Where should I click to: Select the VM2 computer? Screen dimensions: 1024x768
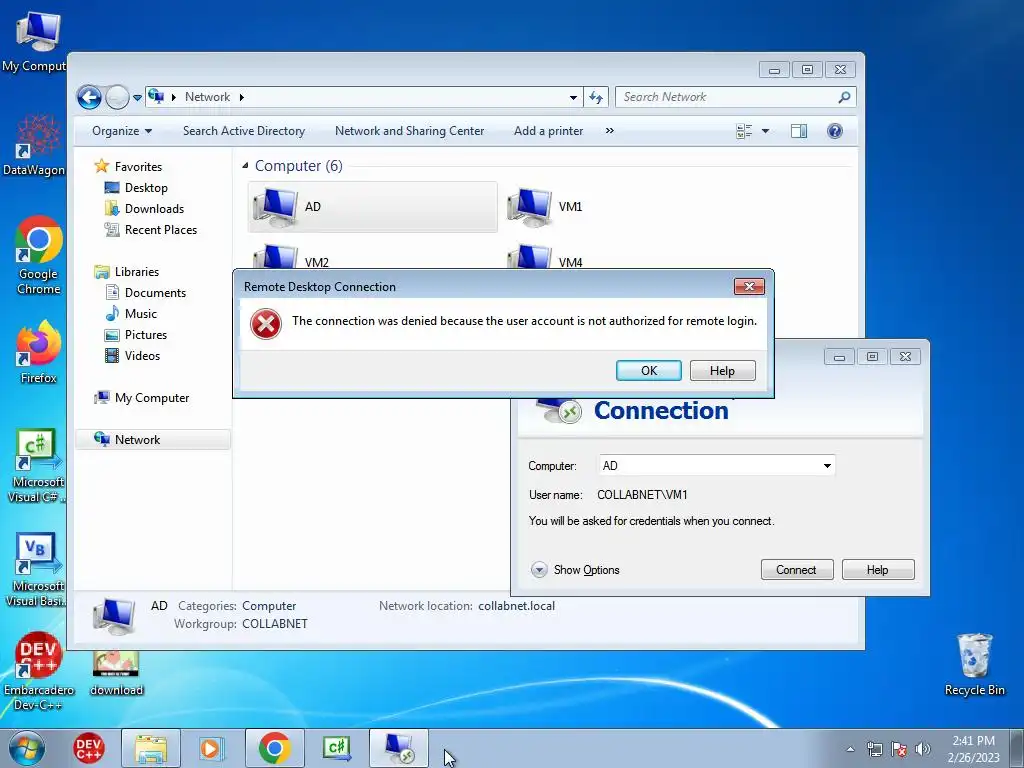coord(291,256)
